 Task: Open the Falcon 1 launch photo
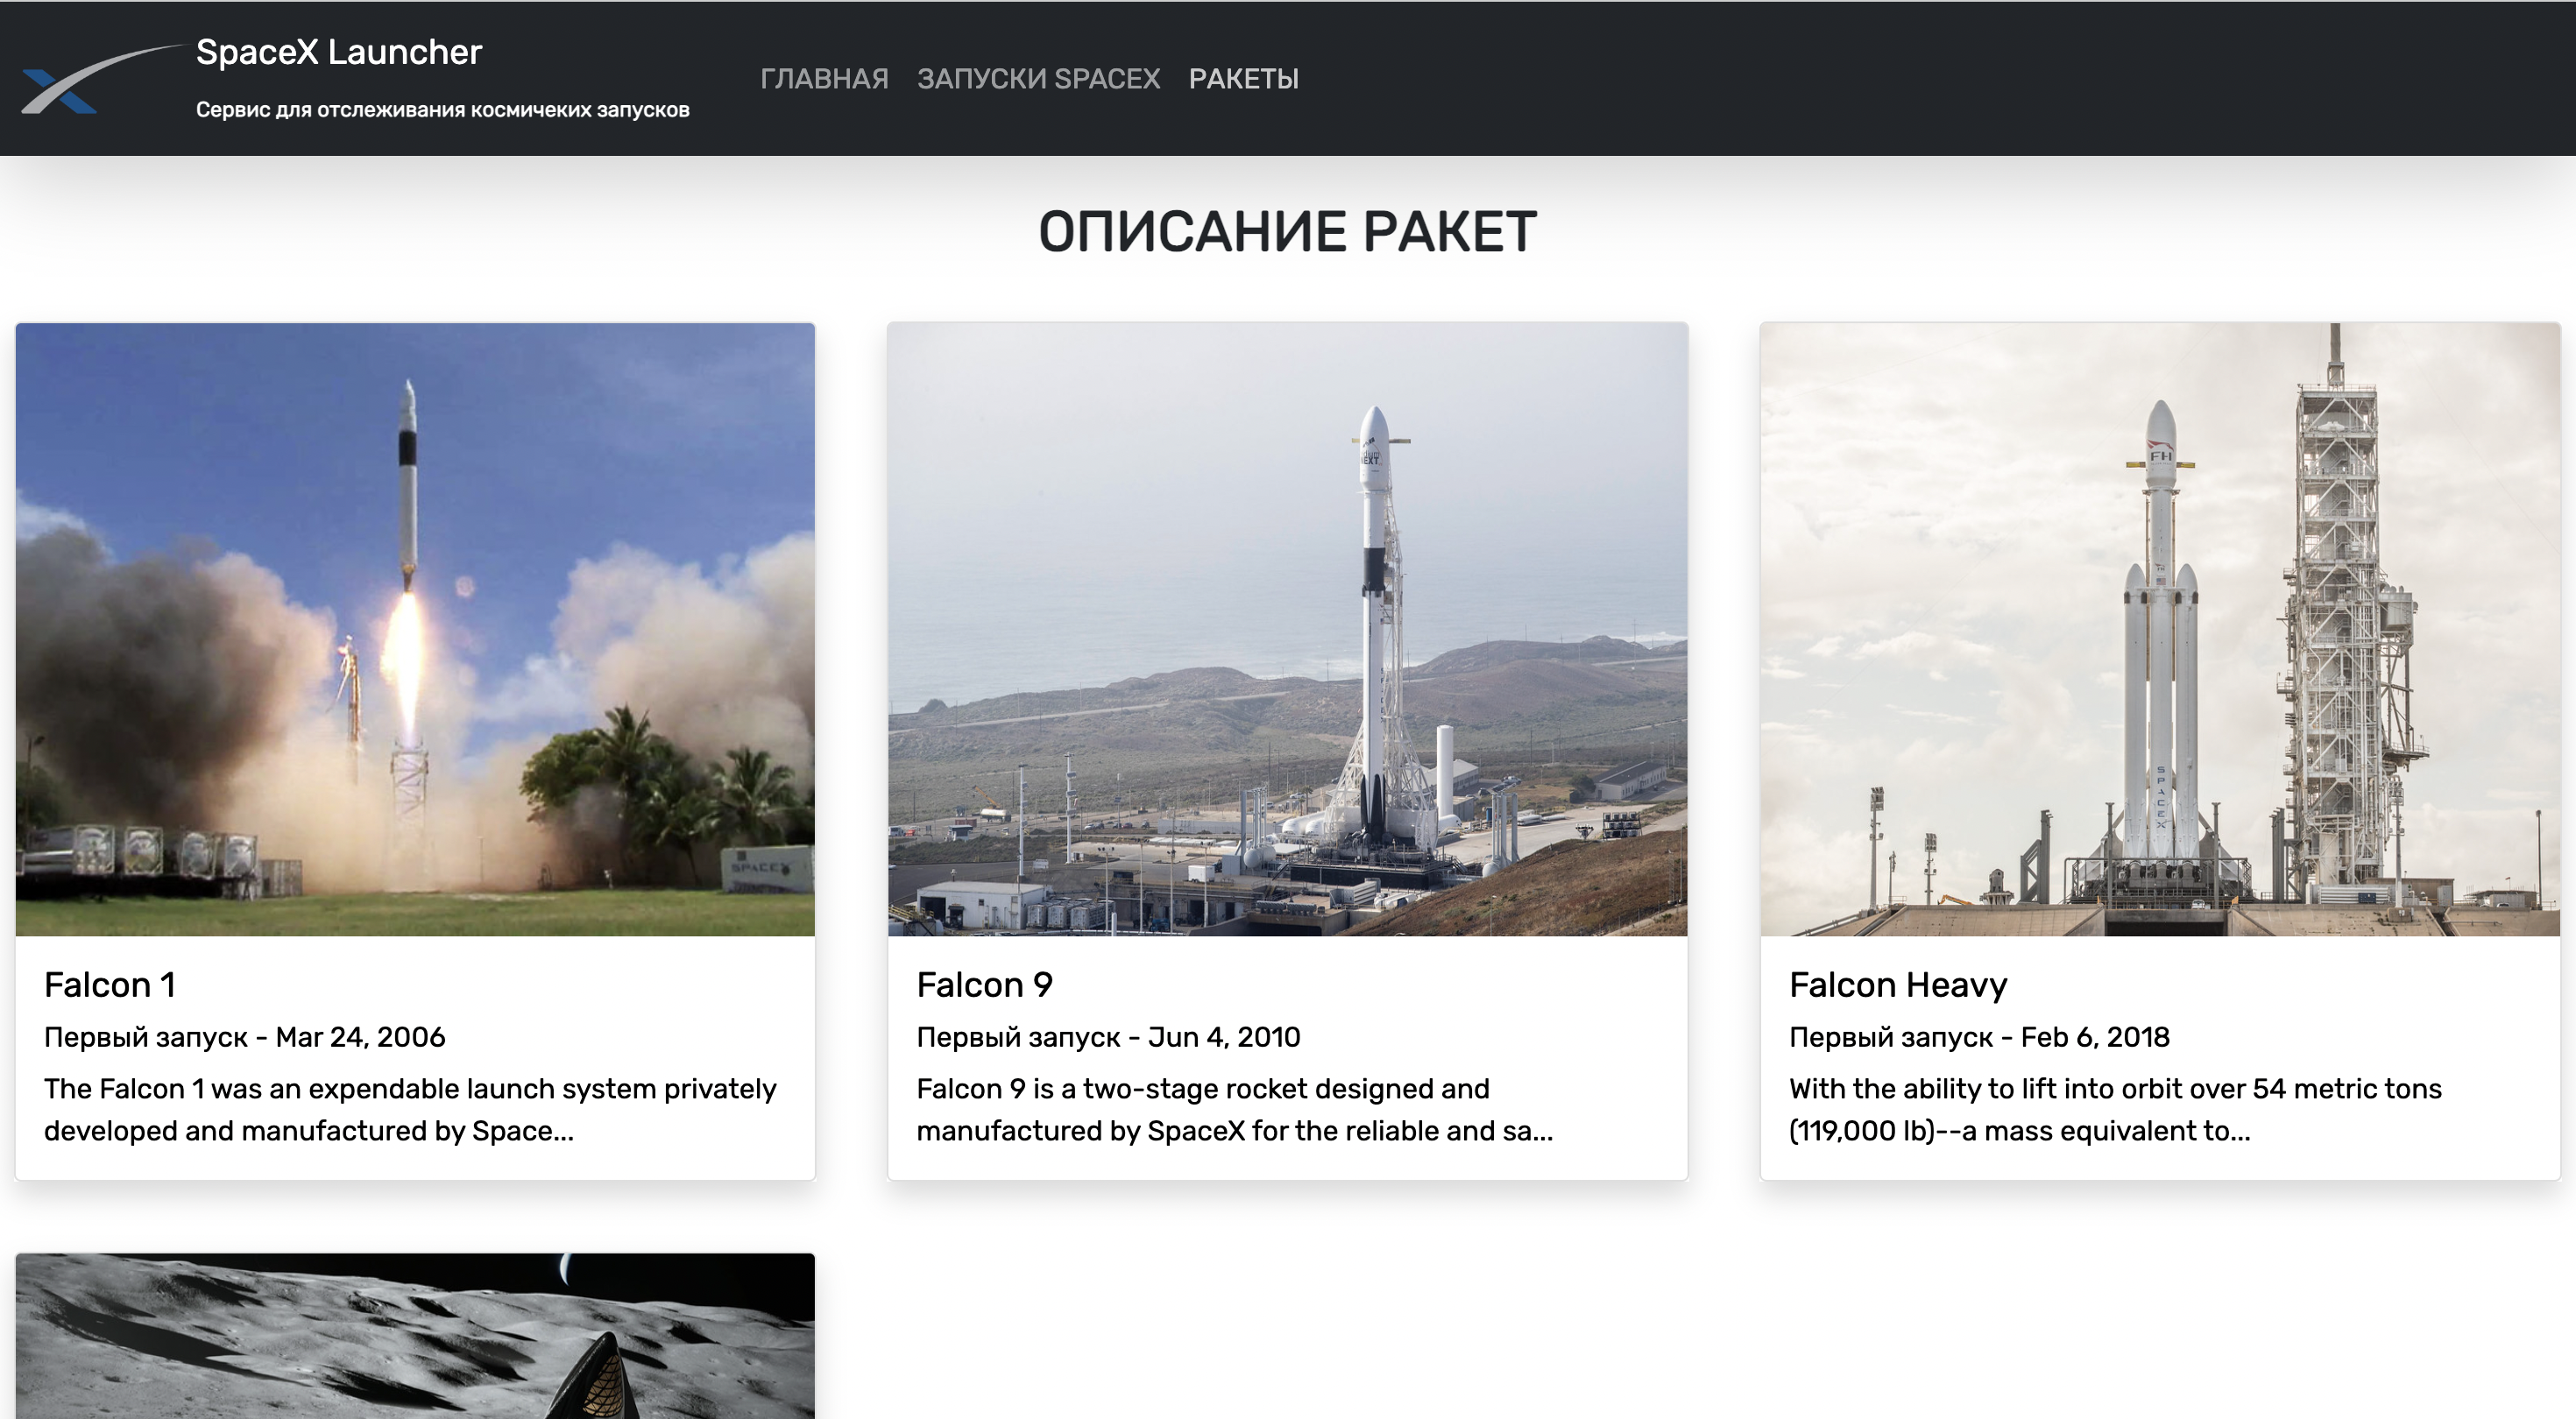click(x=415, y=629)
